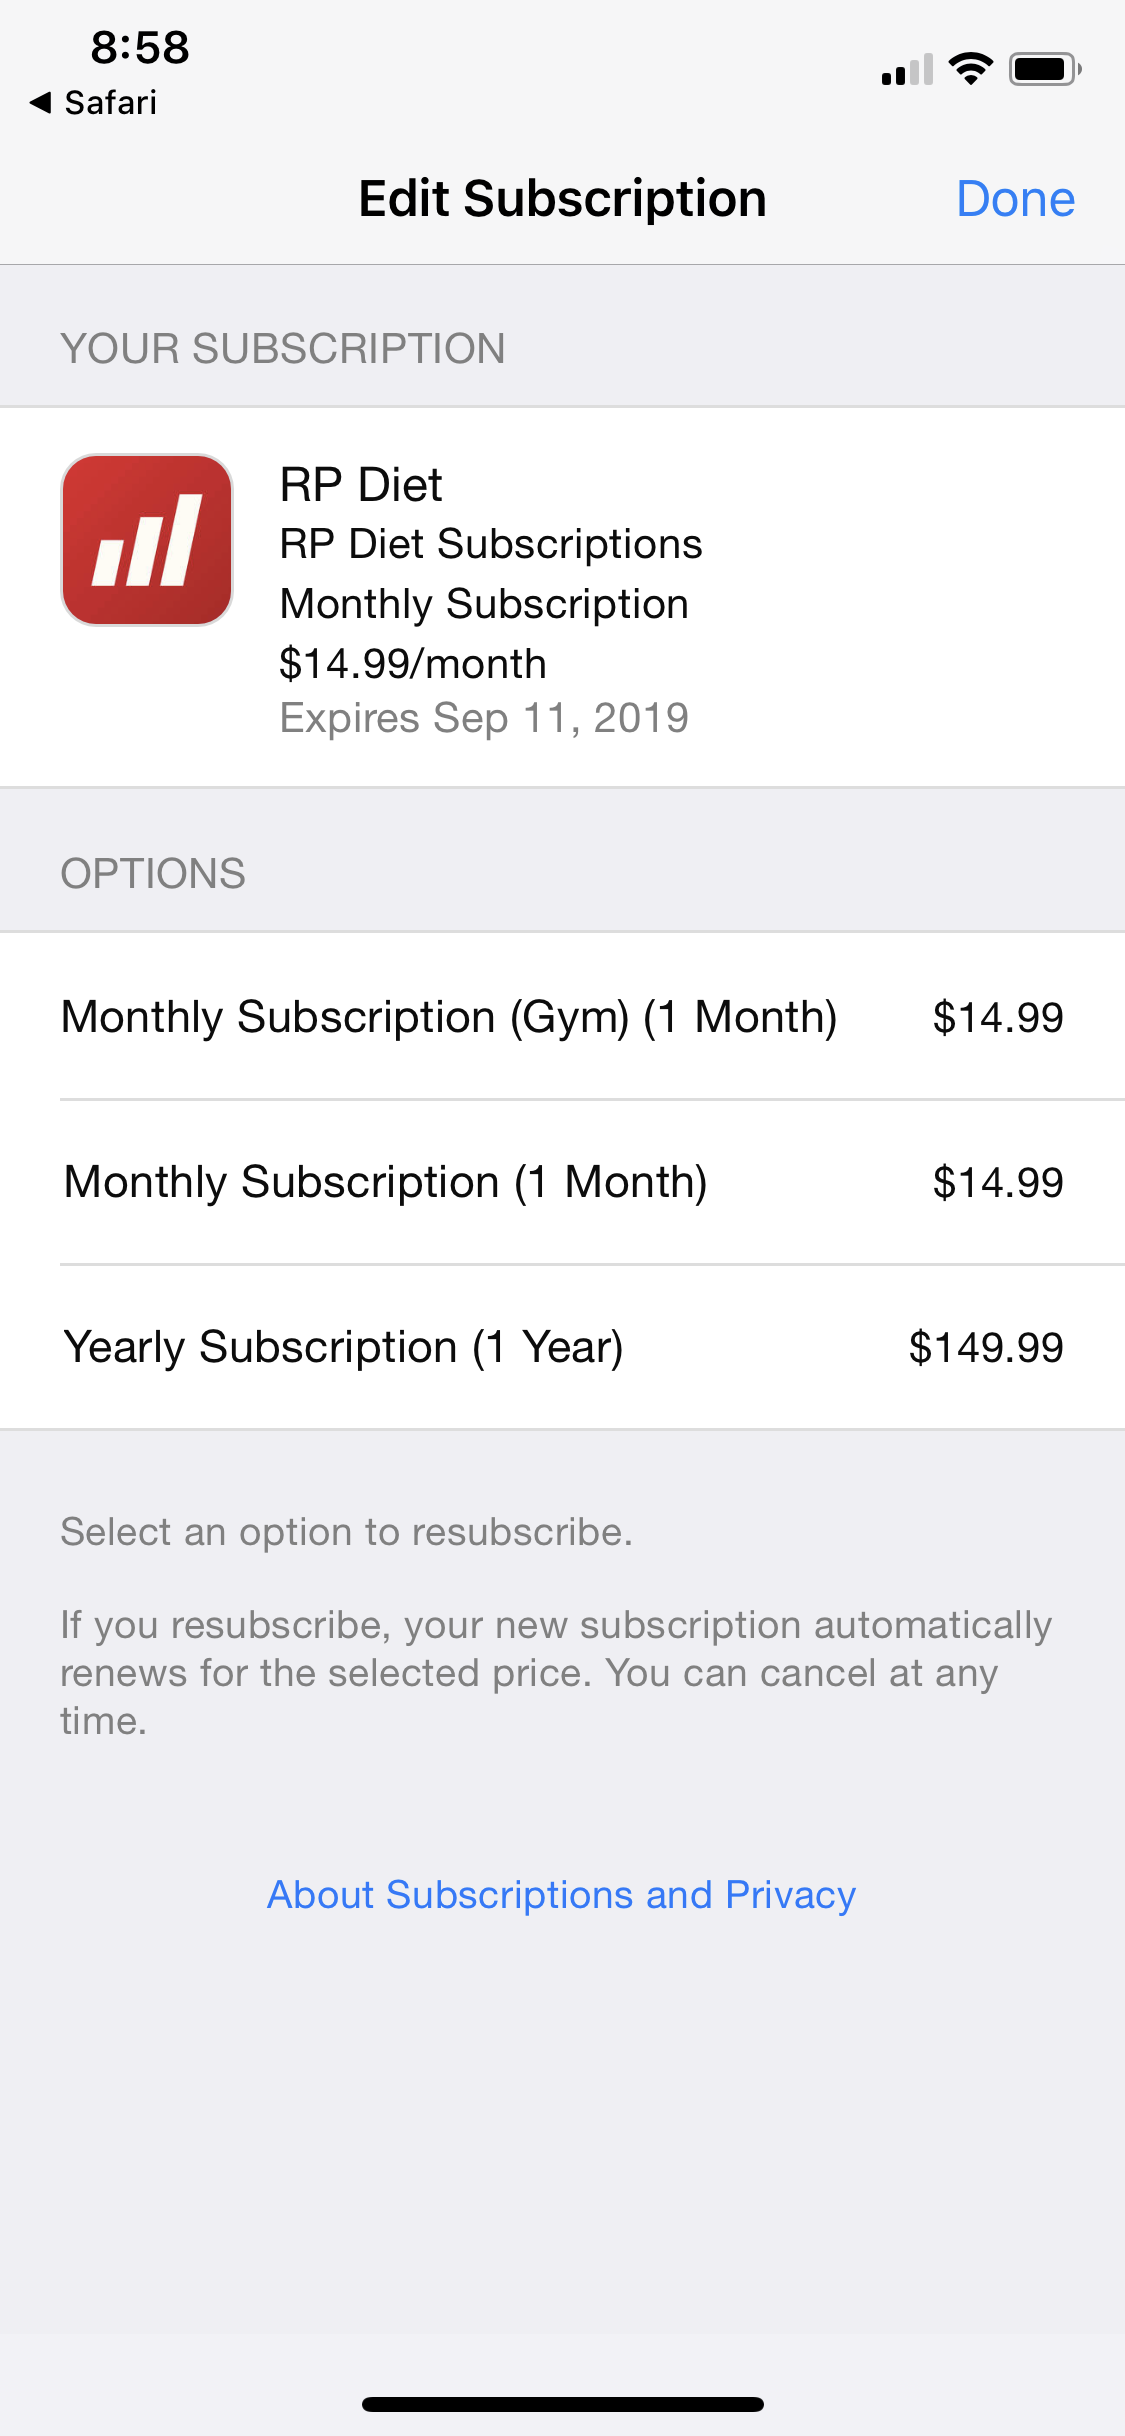
Task: Tap the back arrow to Safari
Action: click(41, 102)
